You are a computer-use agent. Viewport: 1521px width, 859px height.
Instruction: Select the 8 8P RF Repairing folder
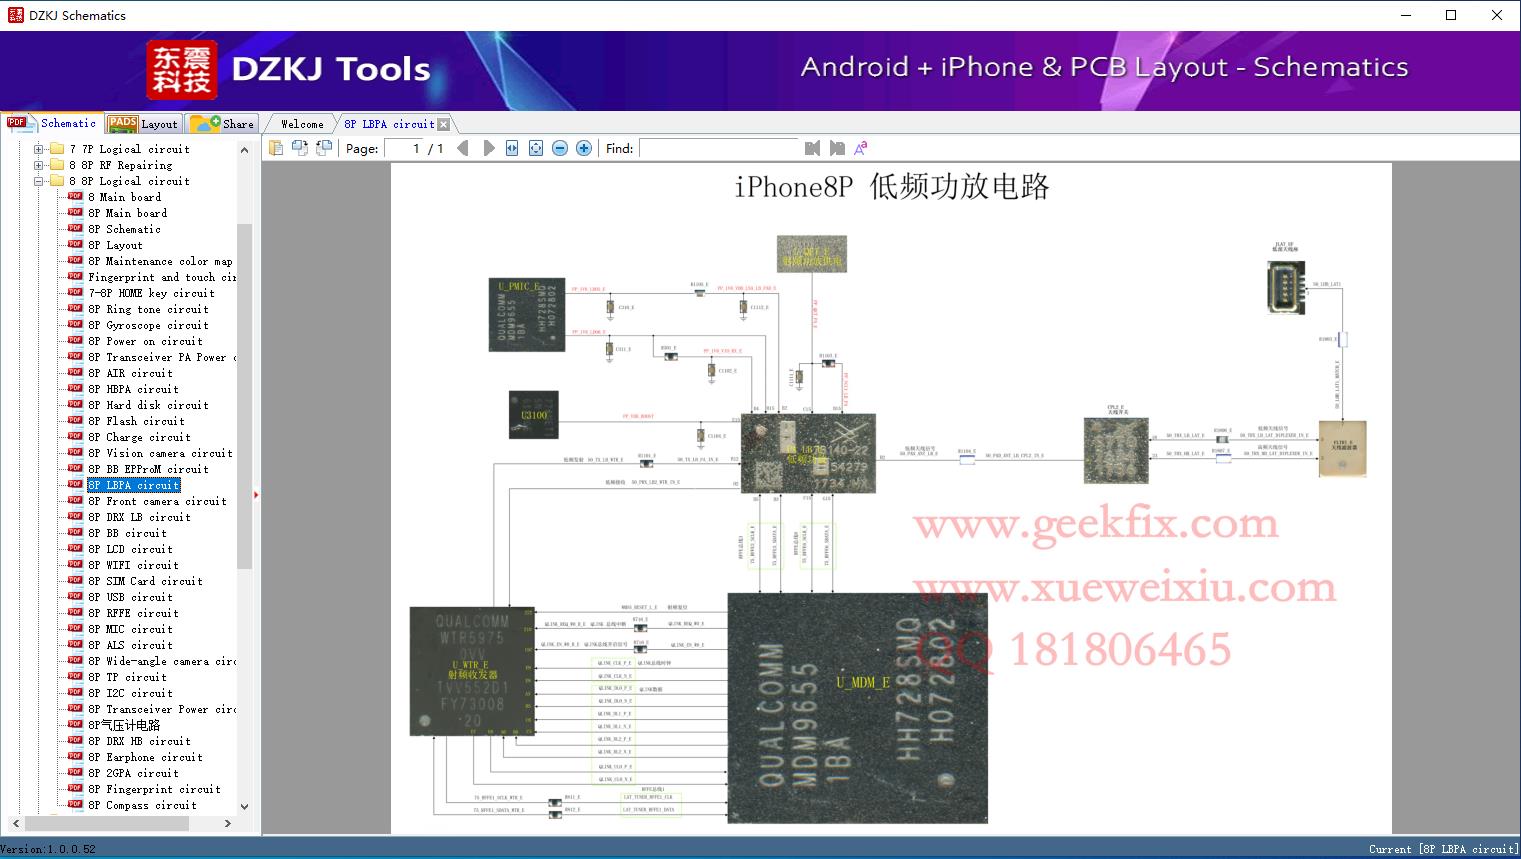click(120, 165)
